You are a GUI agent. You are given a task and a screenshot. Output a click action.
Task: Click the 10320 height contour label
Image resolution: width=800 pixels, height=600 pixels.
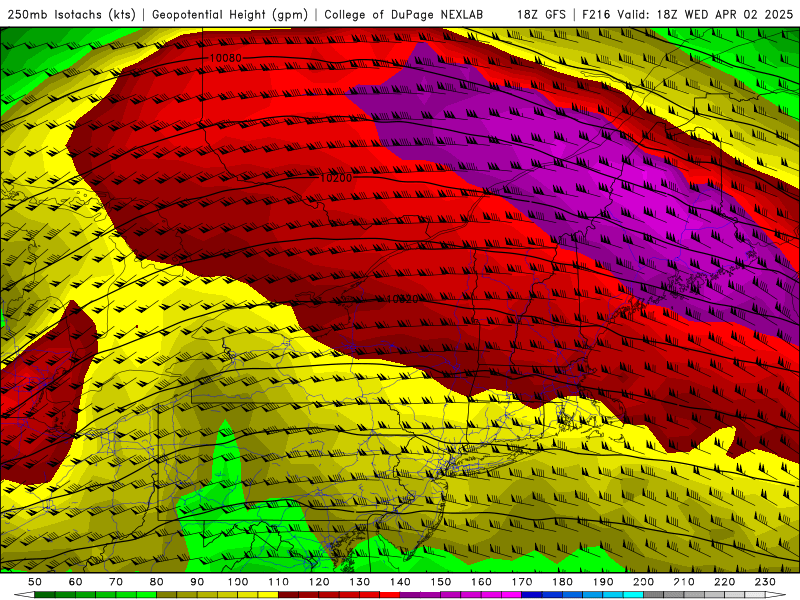pos(402,299)
